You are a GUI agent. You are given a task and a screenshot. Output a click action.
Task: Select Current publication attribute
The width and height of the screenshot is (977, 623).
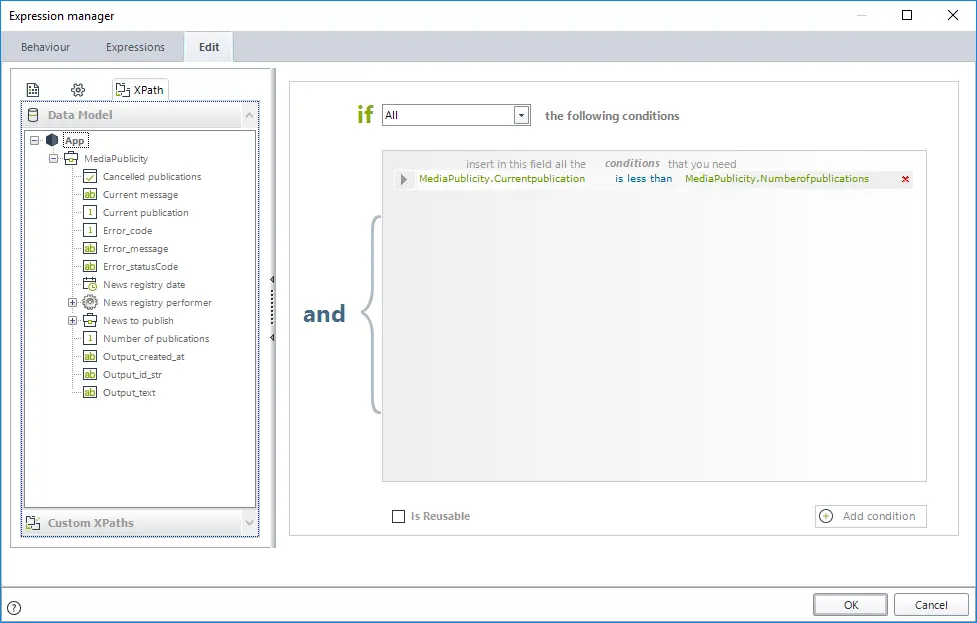tap(145, 212)
